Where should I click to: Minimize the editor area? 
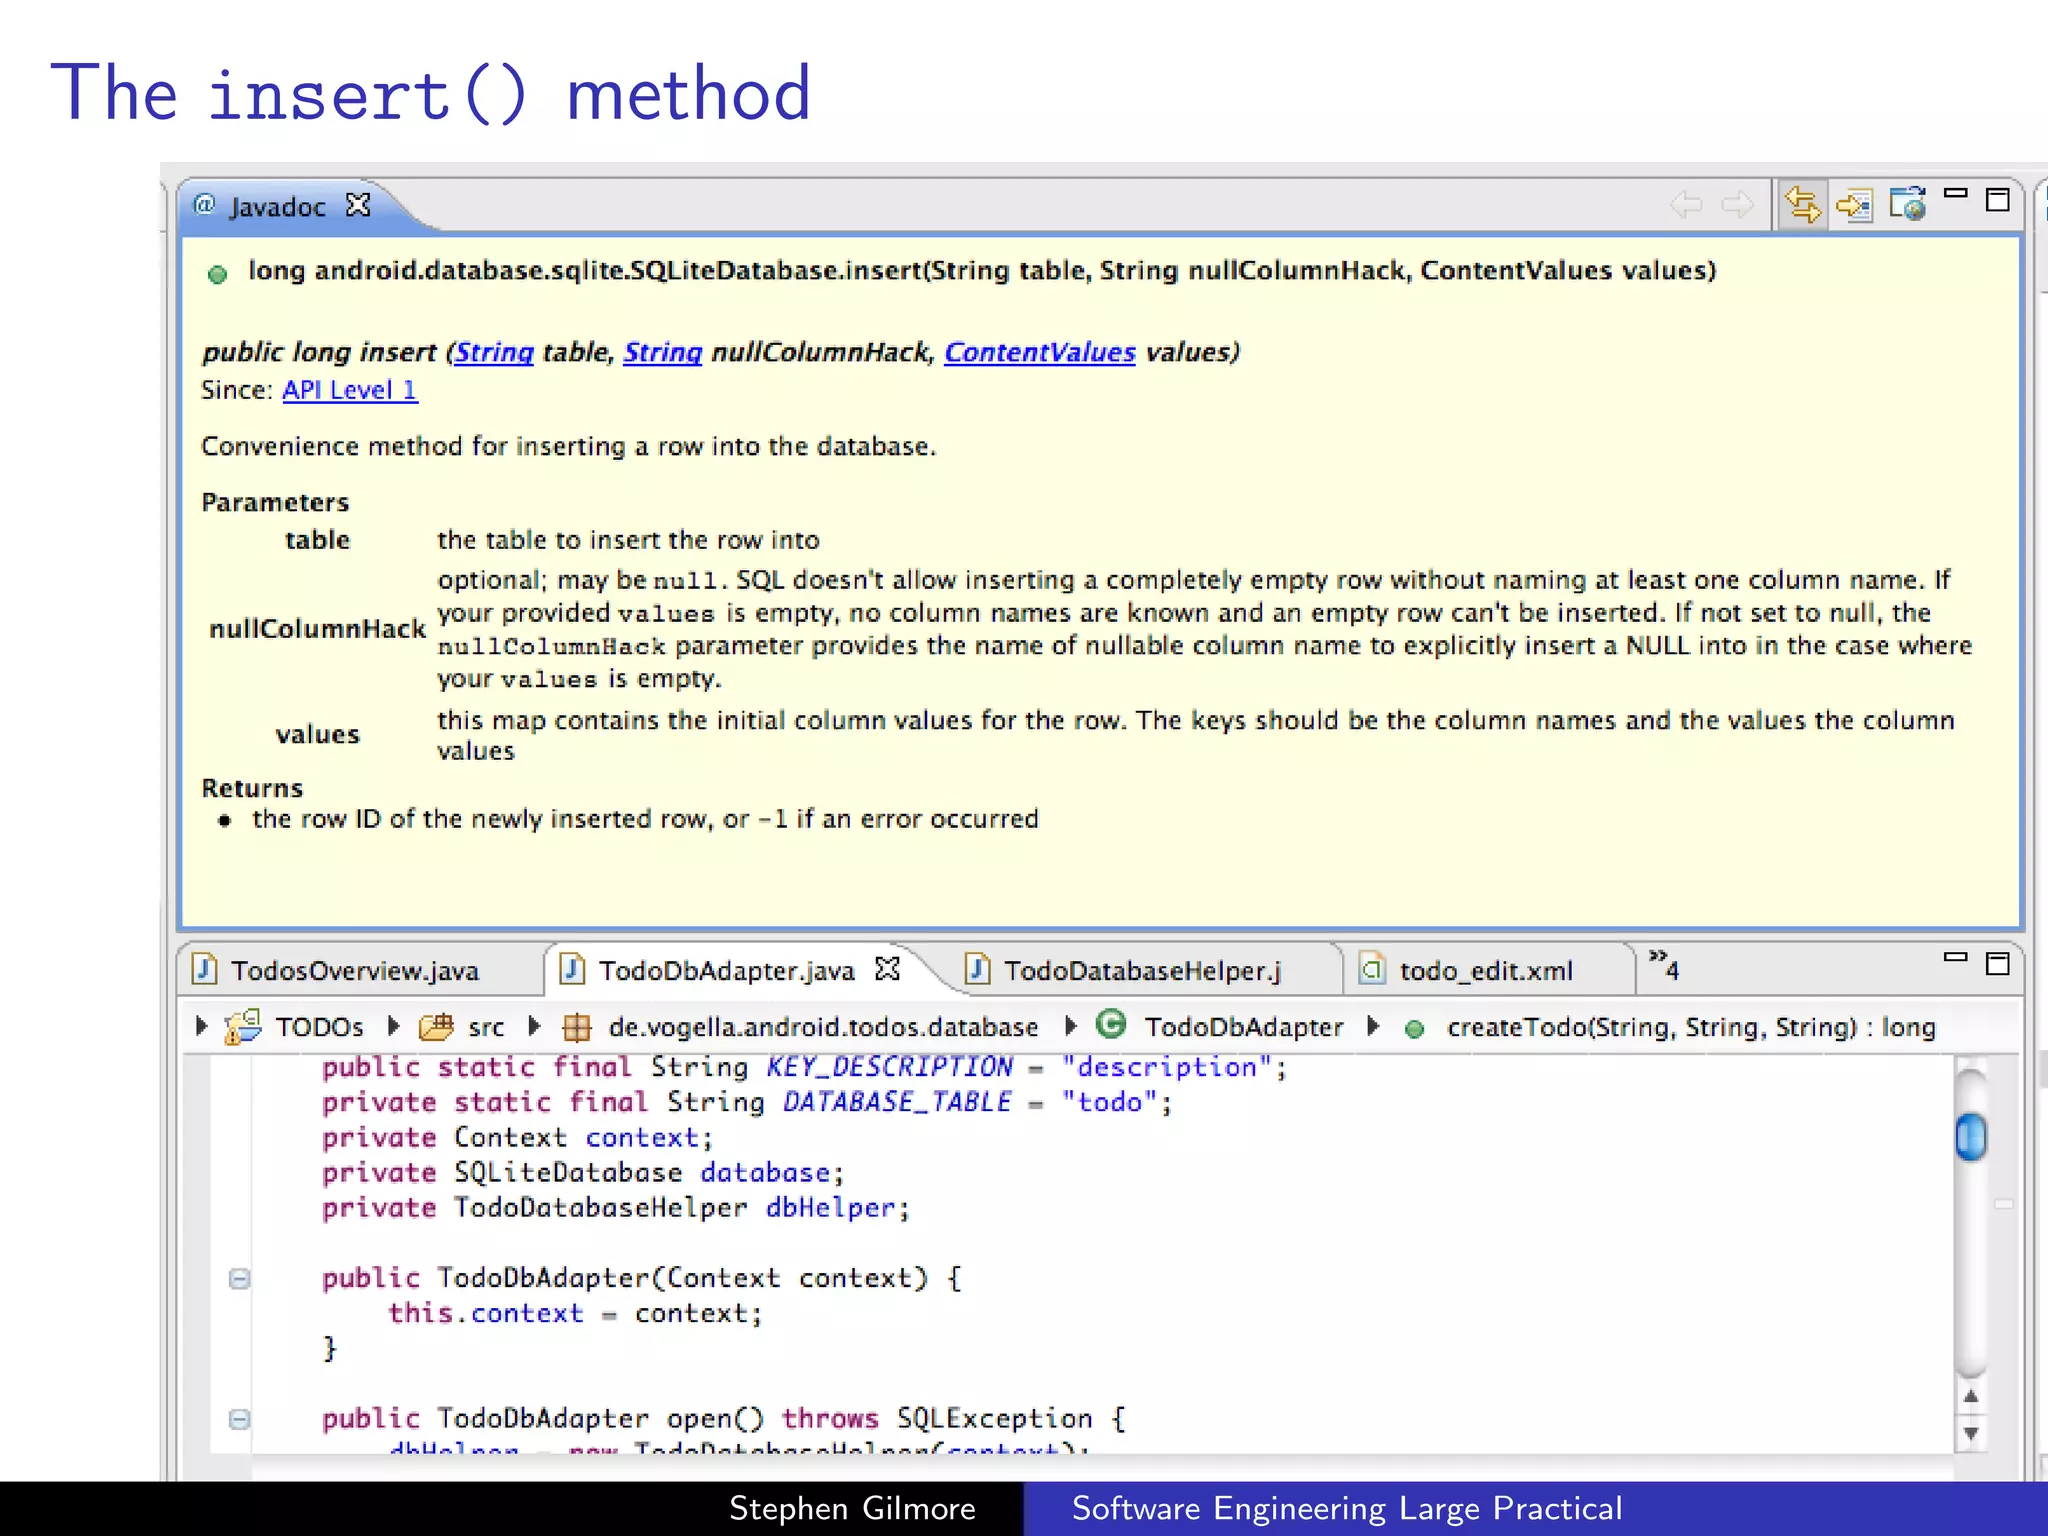point(1956,957)
